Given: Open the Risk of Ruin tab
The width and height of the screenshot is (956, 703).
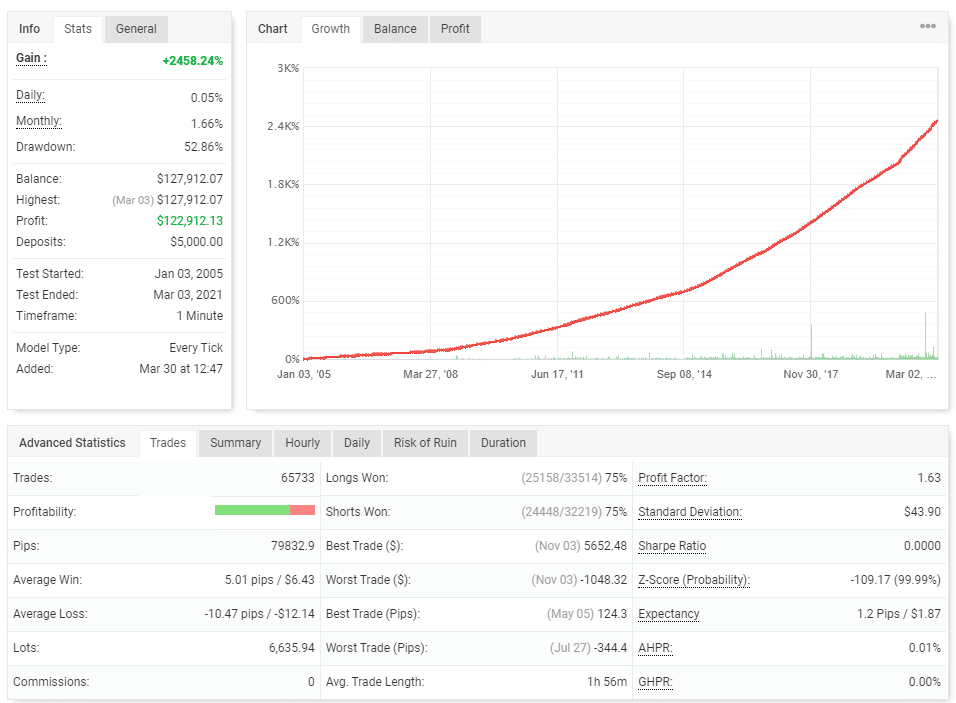Looking at the screenshot, I should (425, 443).
